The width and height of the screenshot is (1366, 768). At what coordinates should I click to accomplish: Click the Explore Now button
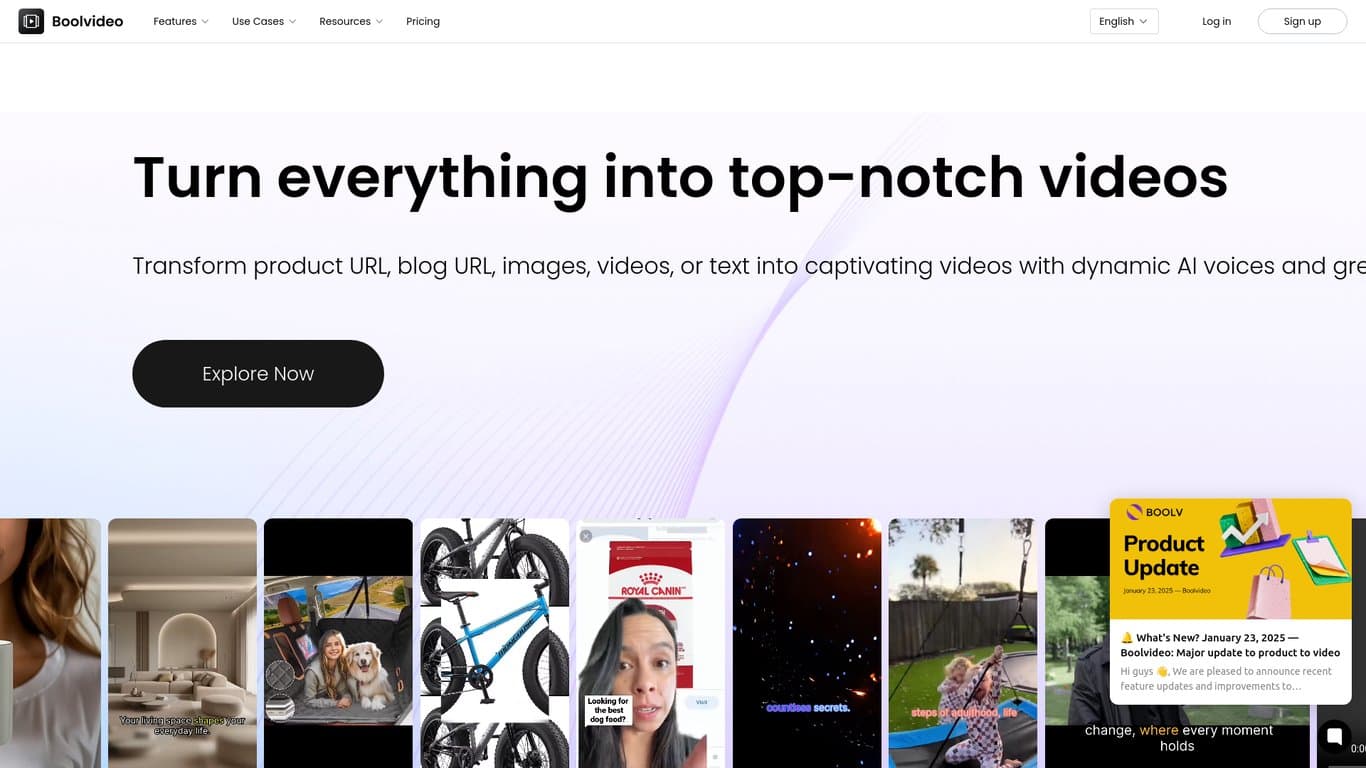[x=258, y=373]
